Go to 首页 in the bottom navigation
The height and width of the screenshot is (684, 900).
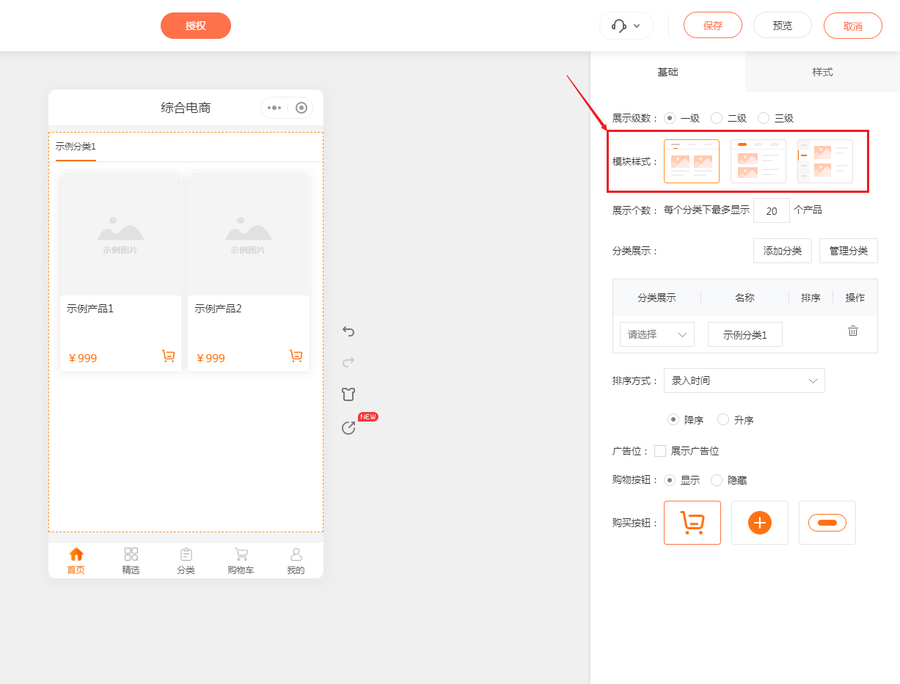76,561
